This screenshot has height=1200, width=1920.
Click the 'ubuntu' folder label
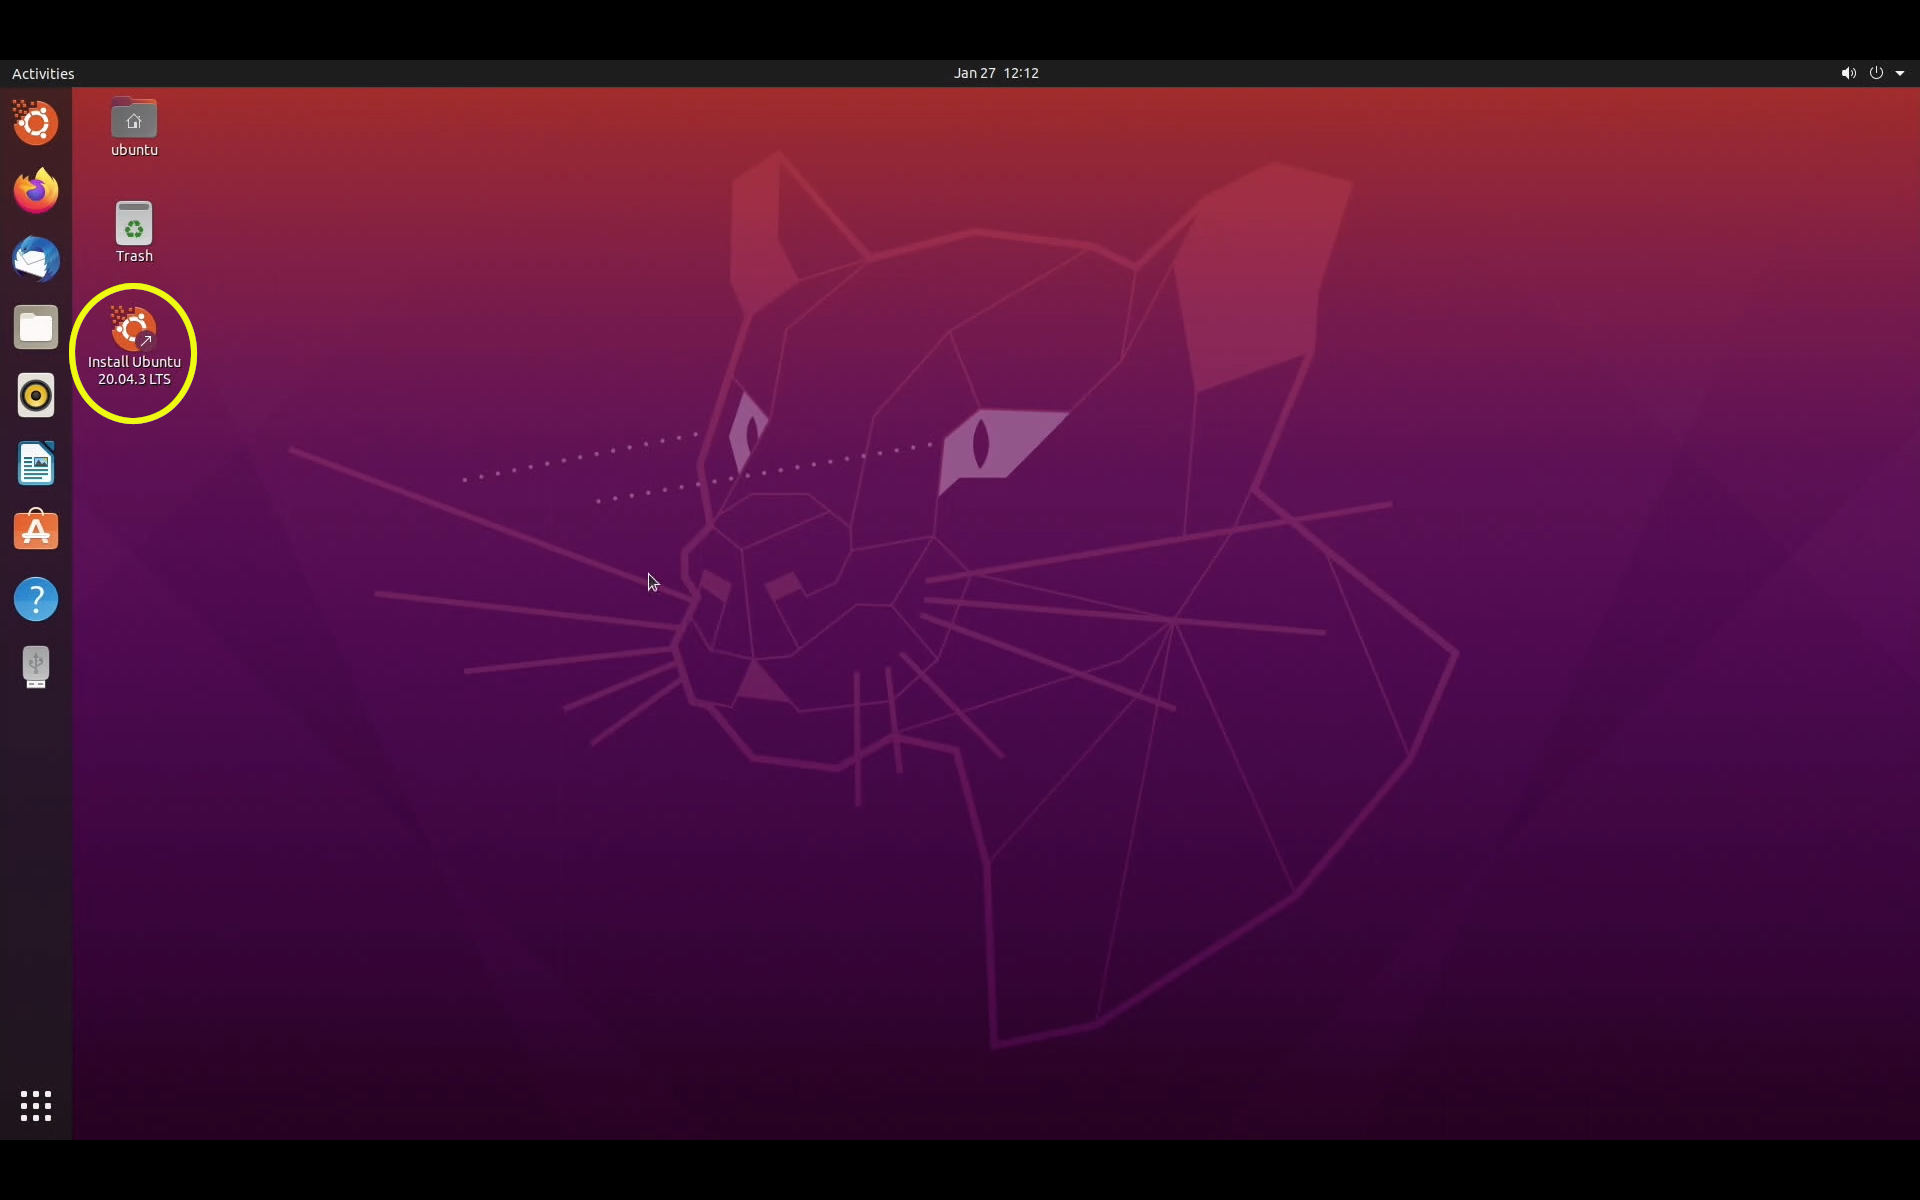134,150
